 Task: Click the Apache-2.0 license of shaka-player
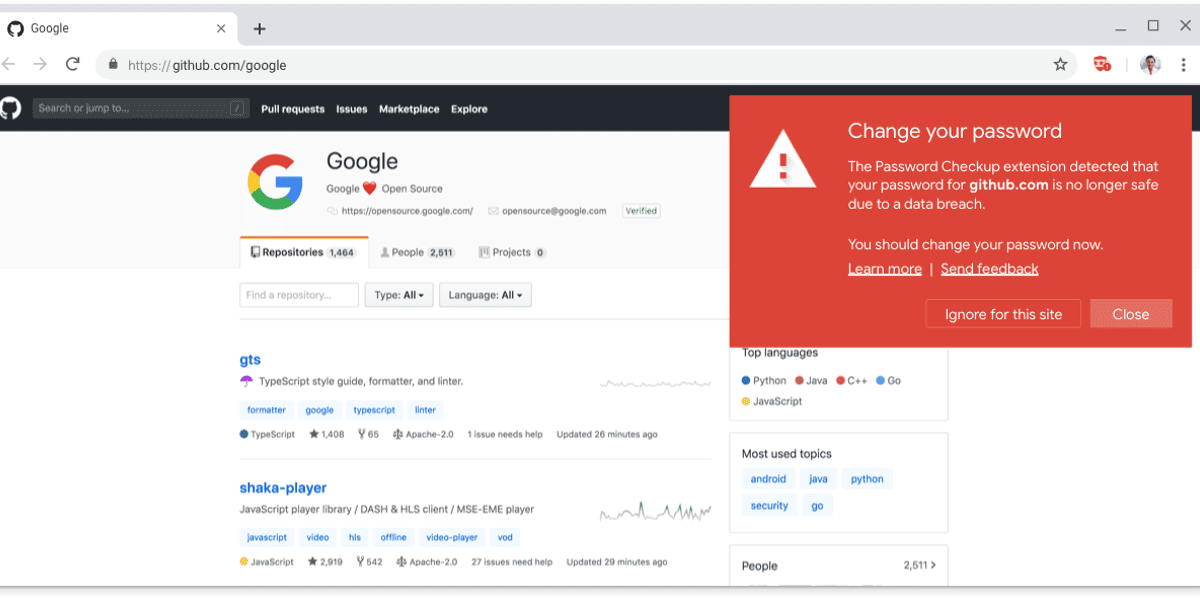point(427,562)
